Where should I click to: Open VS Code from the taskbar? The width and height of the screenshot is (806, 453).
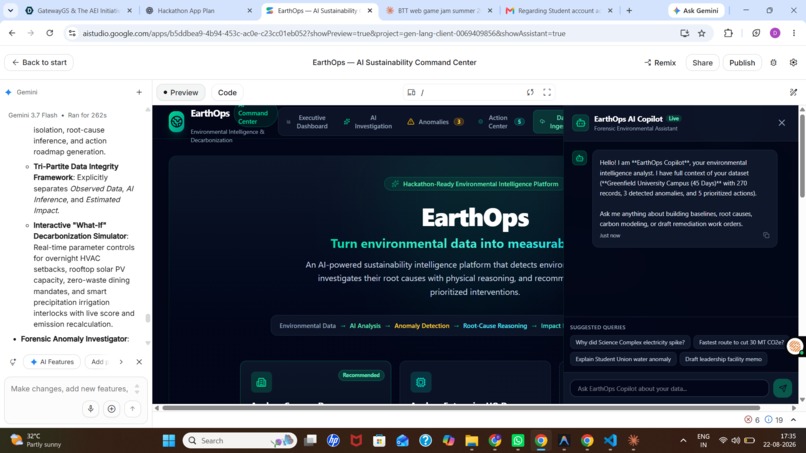pyautogui.click(x=610, y=441)
